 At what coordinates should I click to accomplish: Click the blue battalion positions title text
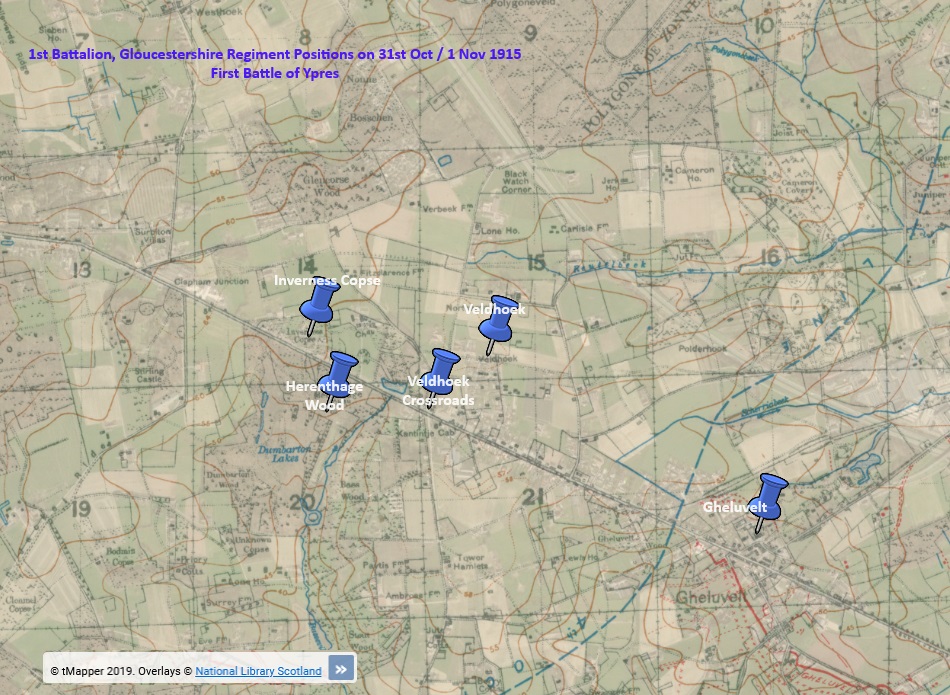pos(274,54)
